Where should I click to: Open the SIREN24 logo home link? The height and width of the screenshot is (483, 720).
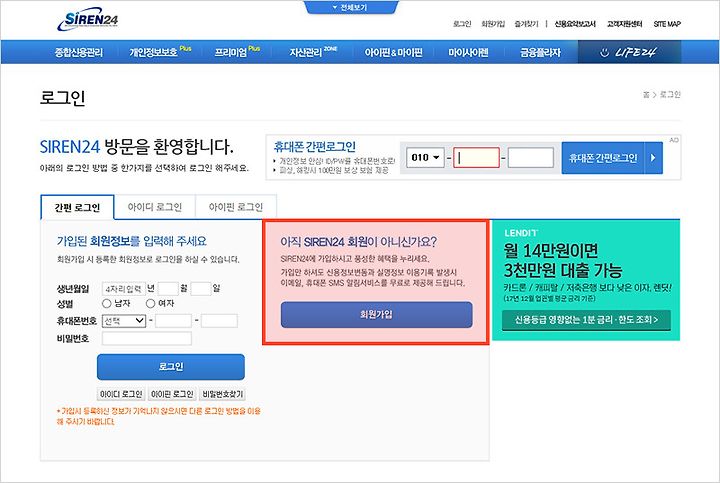[x=88, y=19]
